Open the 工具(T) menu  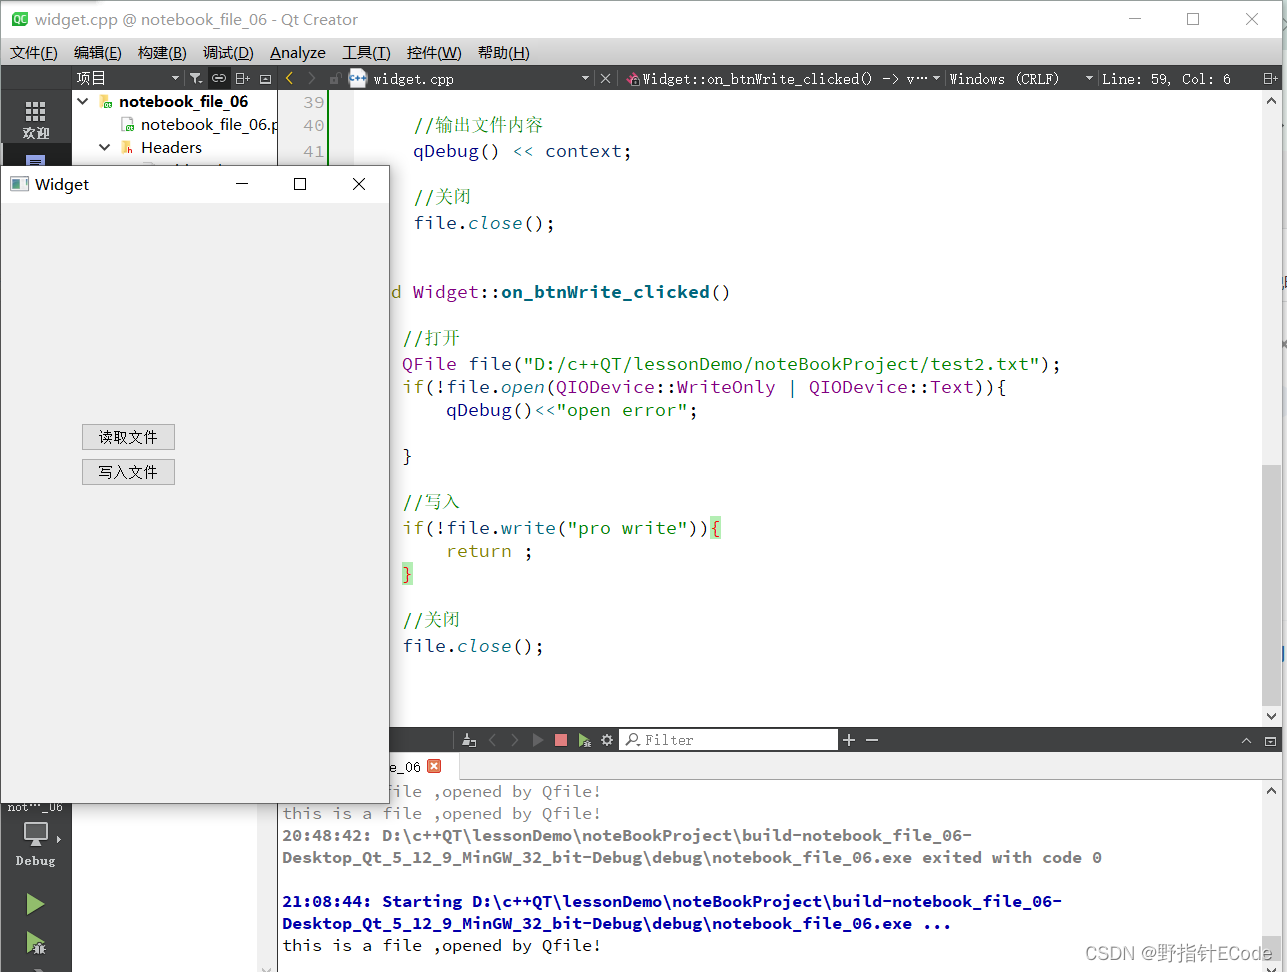click(x=366, y=52)
